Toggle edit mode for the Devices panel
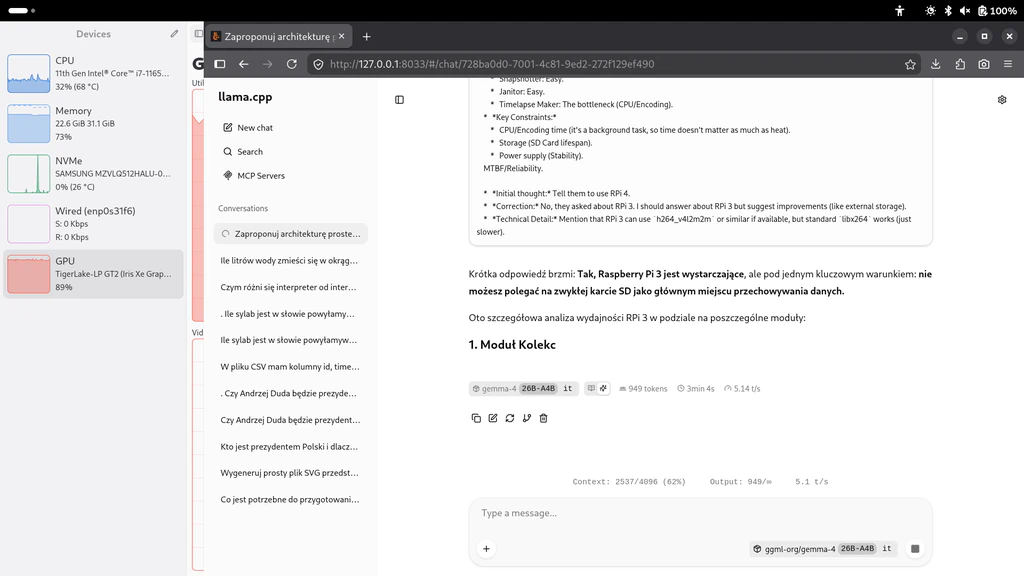1024x576 pixels. pos(172,33)
